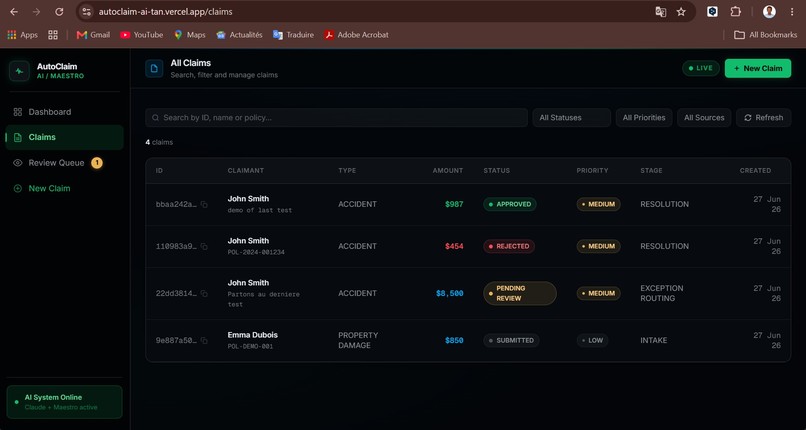Click policy POL-DEMO-001
The width and height of the screenshot is (806, 430).
[250, 346]
